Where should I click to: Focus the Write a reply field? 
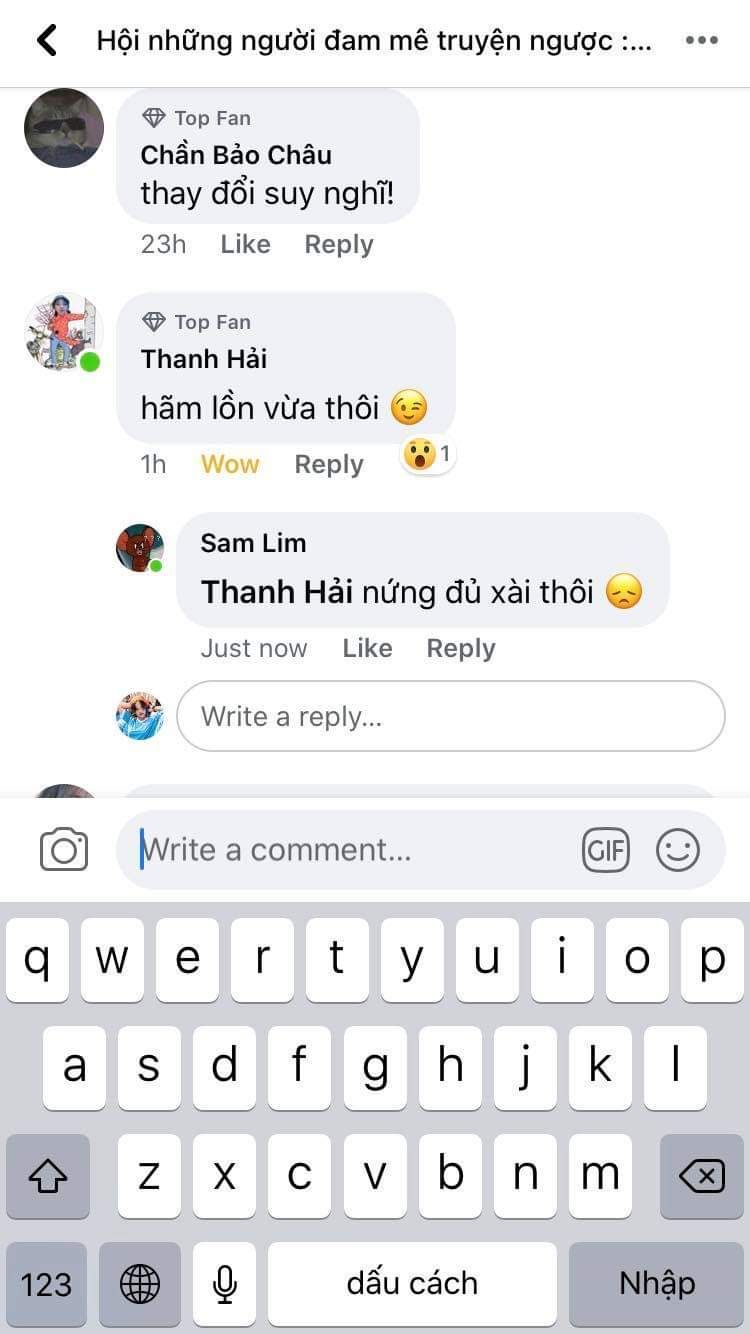tap(451, 716)
